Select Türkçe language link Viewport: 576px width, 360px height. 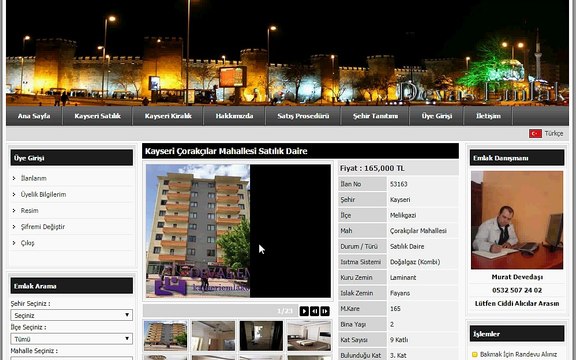point(554,133)
